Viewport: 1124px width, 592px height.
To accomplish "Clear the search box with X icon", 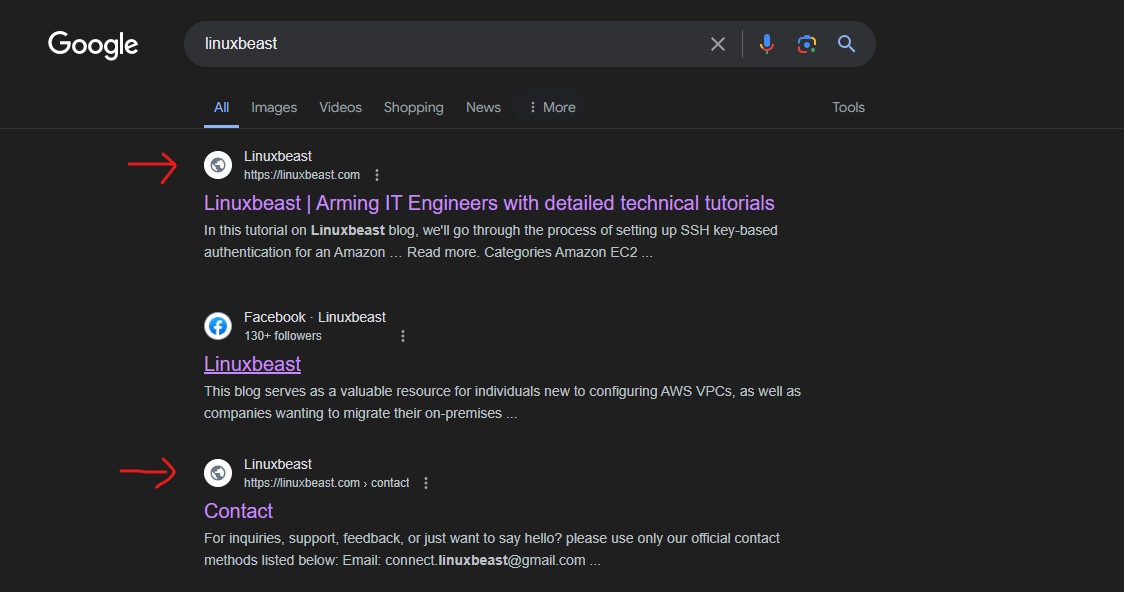I will [718, 44].
